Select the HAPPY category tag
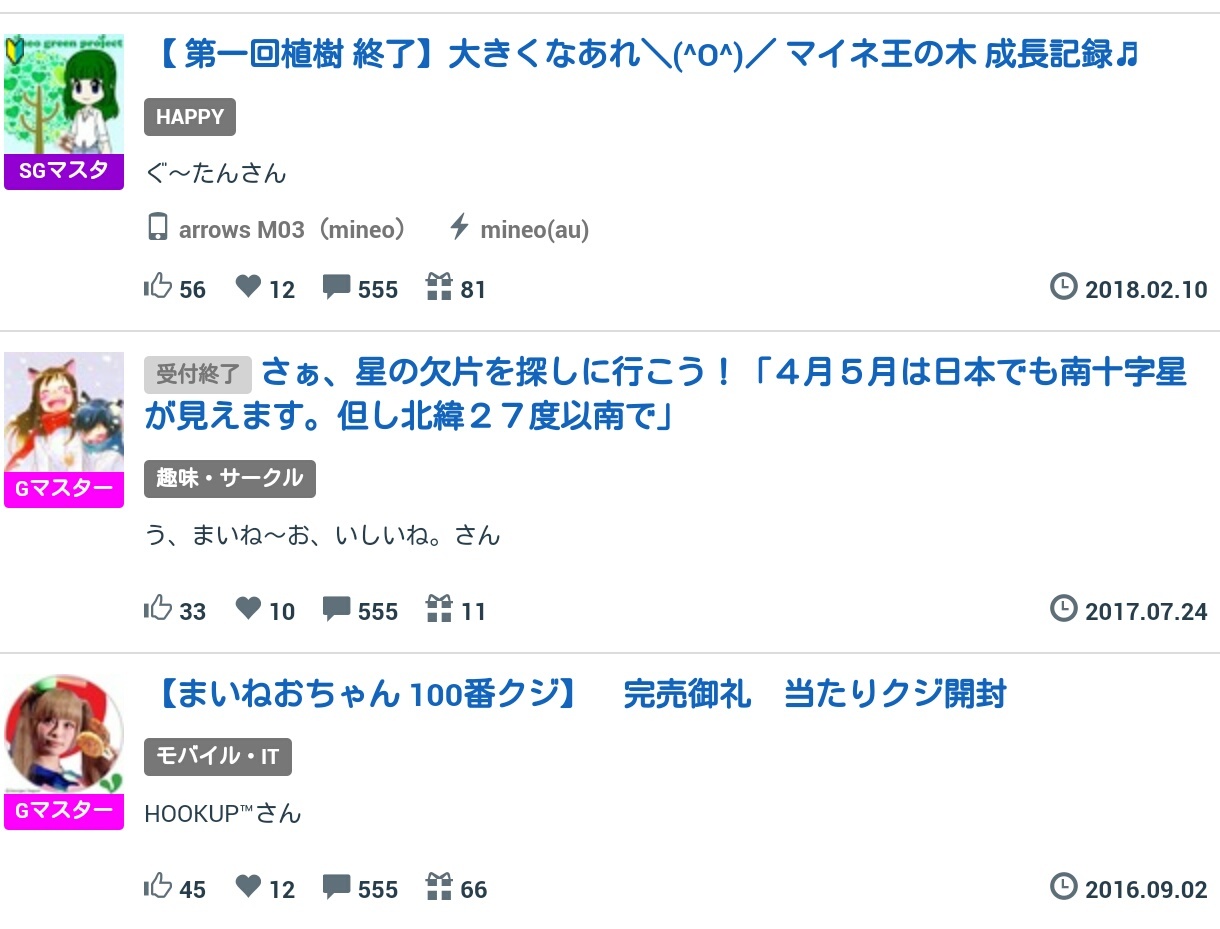 [x=190, y=117]
